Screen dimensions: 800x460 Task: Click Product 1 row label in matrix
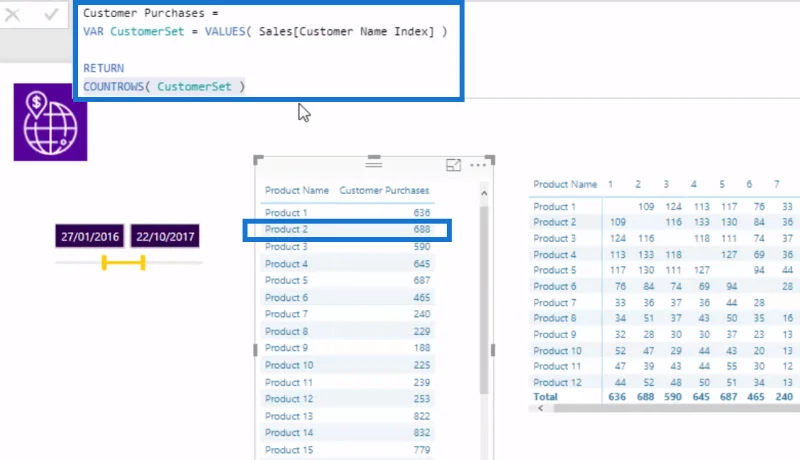[x=555, y=207]
